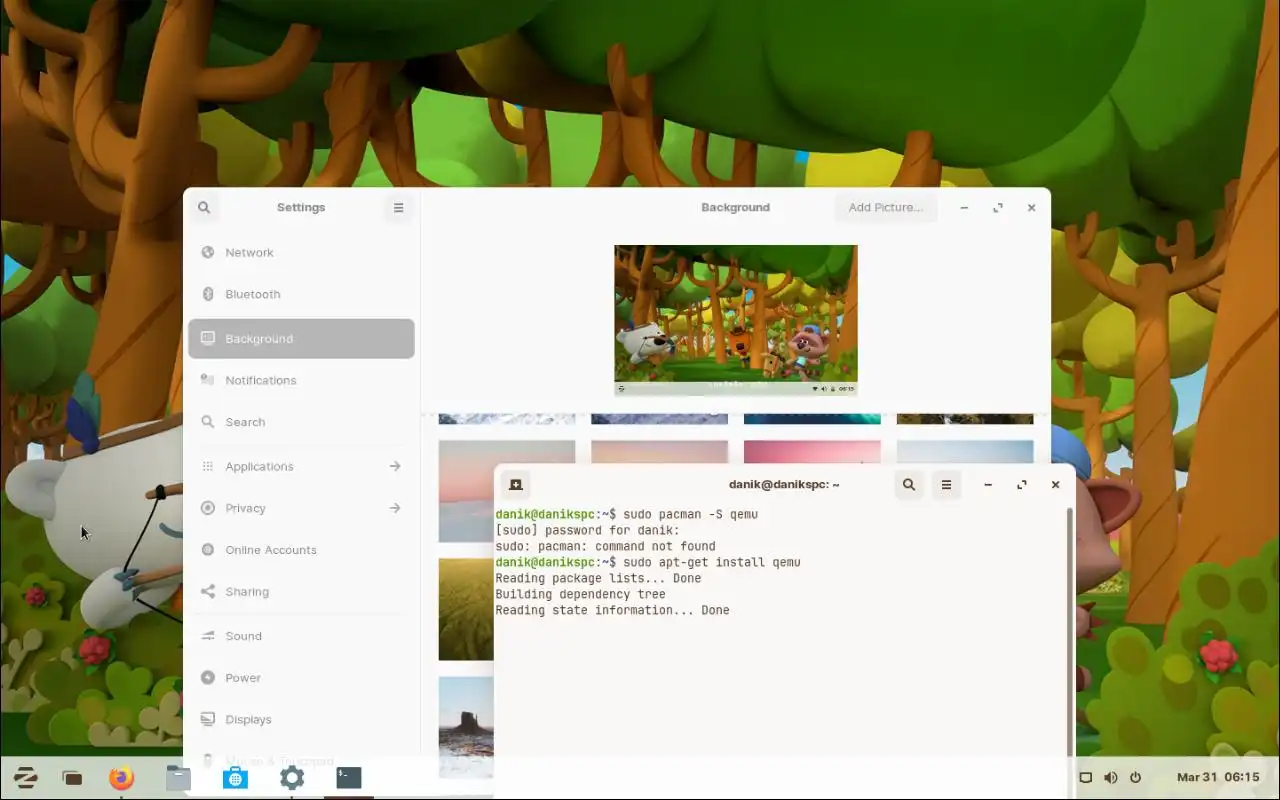Click the current background preview image

[x=736, y=320]
